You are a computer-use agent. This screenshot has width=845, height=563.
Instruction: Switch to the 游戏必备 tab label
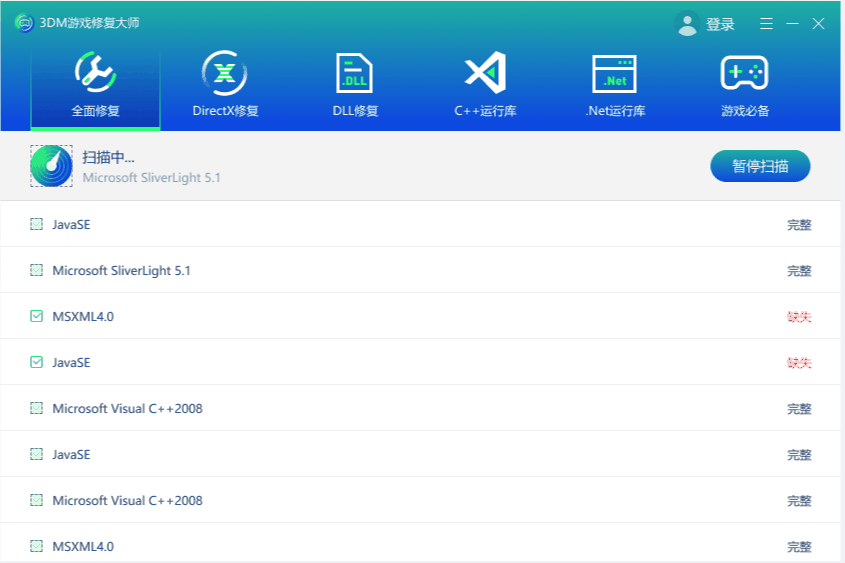(x=745, y=111)
